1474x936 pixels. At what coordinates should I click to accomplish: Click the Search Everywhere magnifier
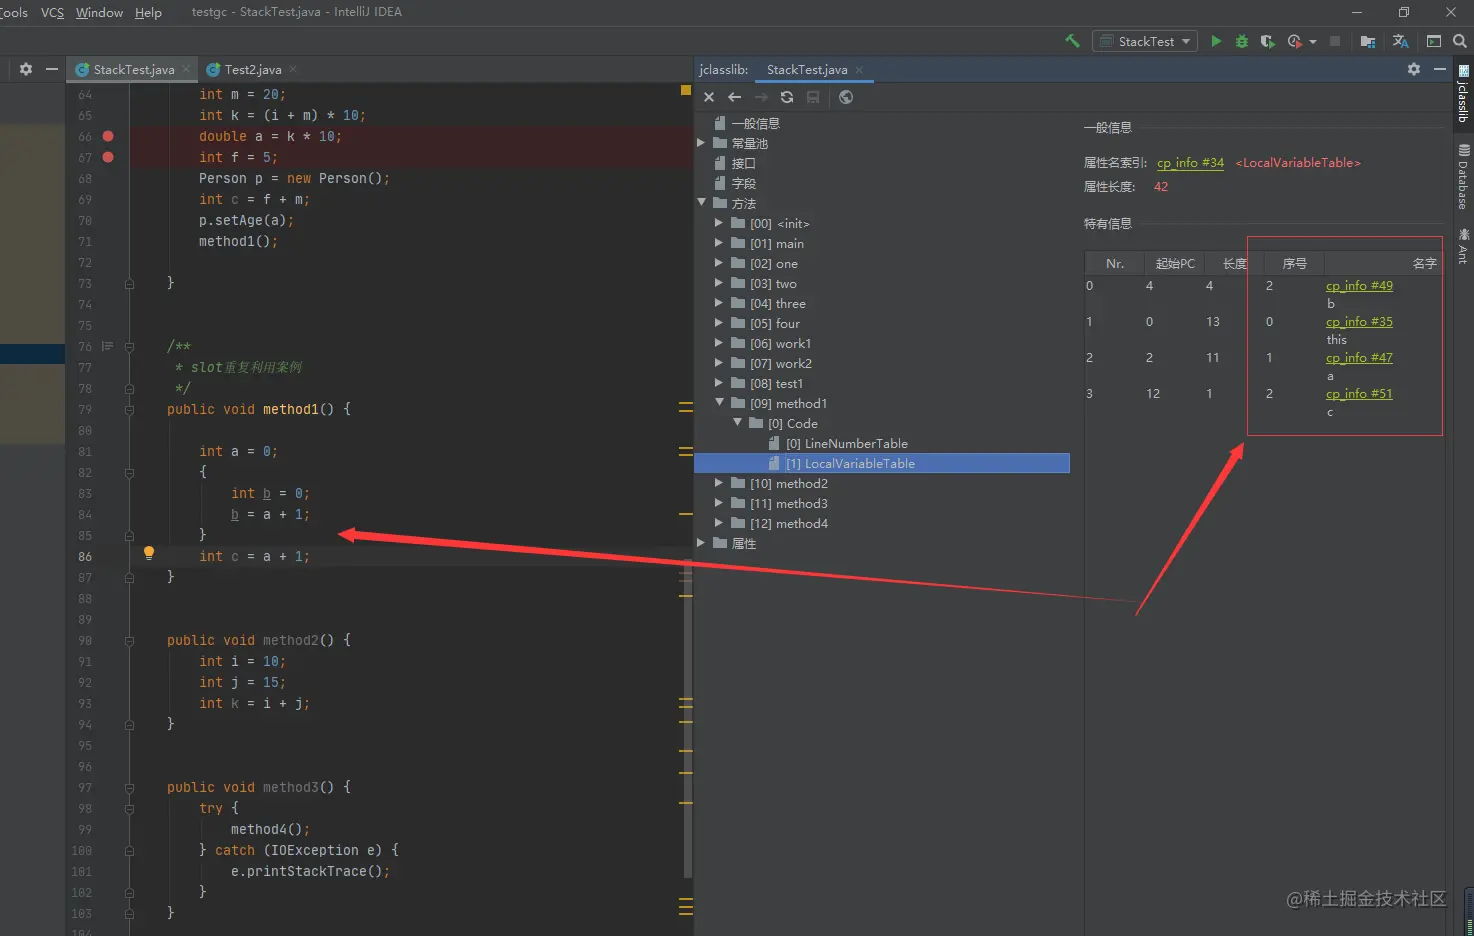pyautogui.click(x=1460, y=41)
